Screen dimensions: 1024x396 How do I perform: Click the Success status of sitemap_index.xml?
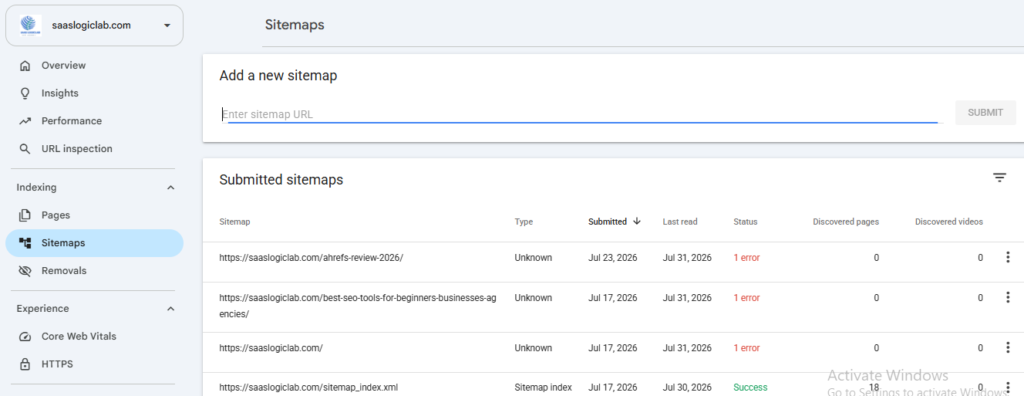tap(750, 388)
